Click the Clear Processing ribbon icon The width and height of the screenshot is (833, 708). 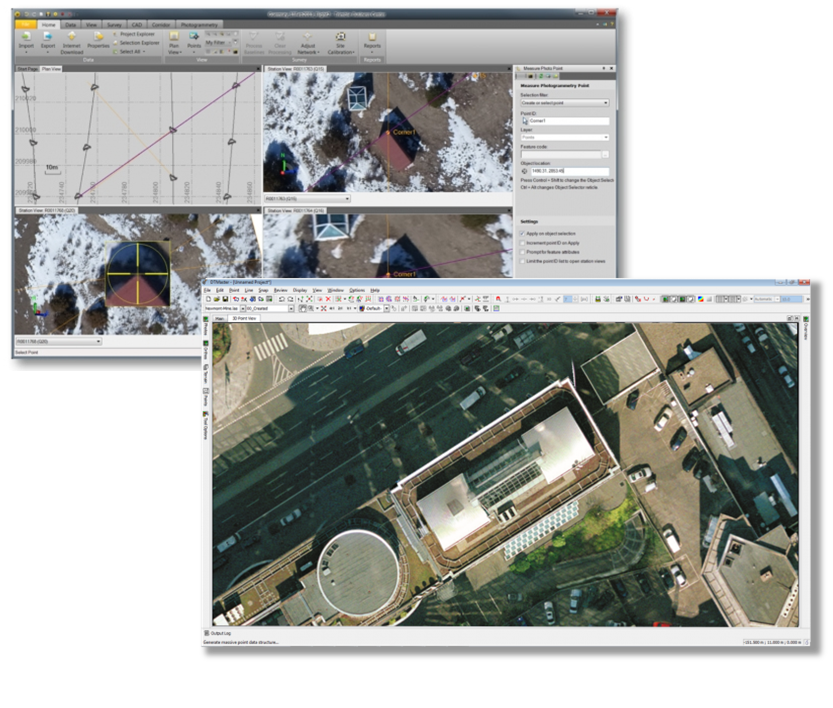pyautogui.click(x=279, y=37)
